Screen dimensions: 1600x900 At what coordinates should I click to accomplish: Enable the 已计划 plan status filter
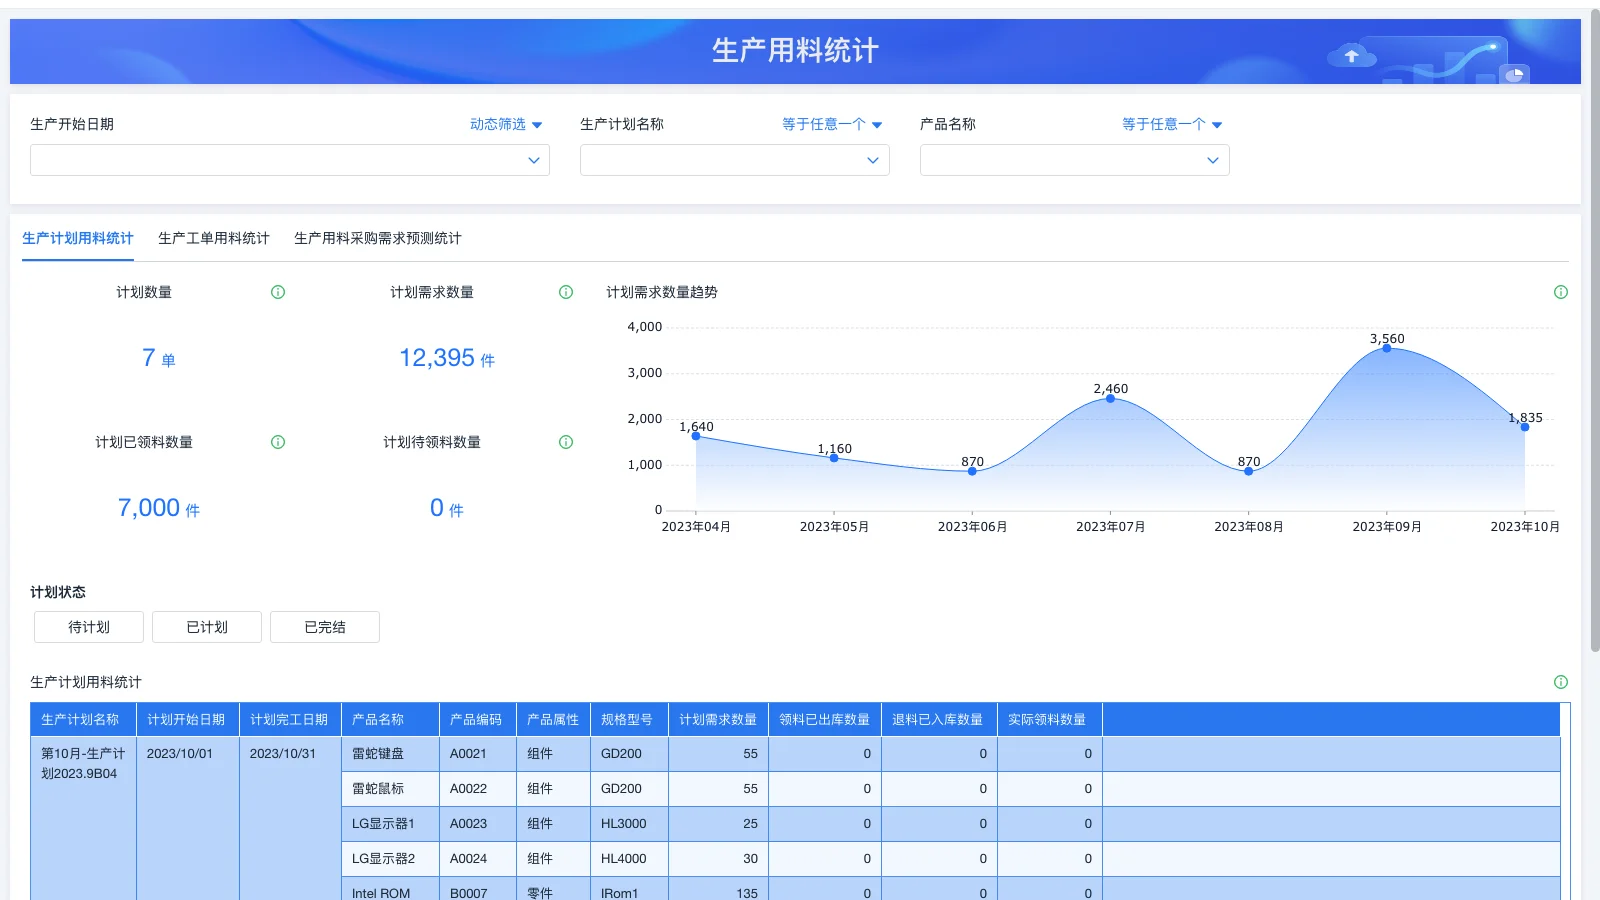206,627
